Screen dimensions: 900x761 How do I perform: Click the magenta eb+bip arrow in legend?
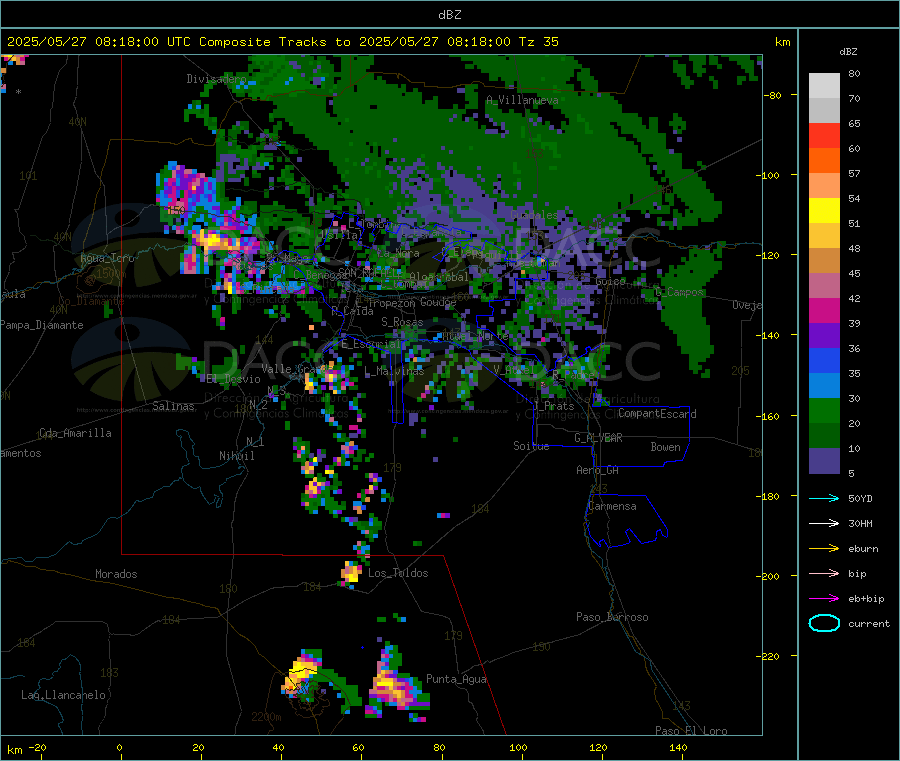[824, 599]
